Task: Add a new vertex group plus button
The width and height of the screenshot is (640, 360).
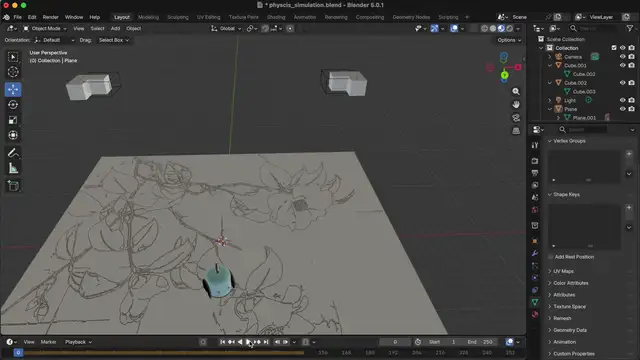Action: click(x=629, y=154)
